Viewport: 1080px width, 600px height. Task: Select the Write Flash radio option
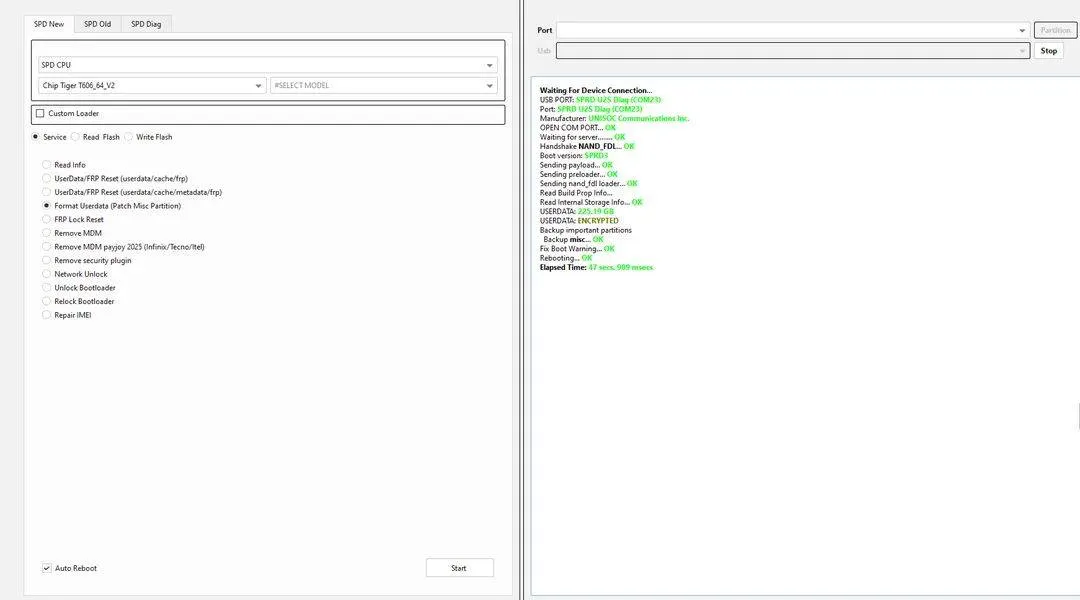point(130,137)
